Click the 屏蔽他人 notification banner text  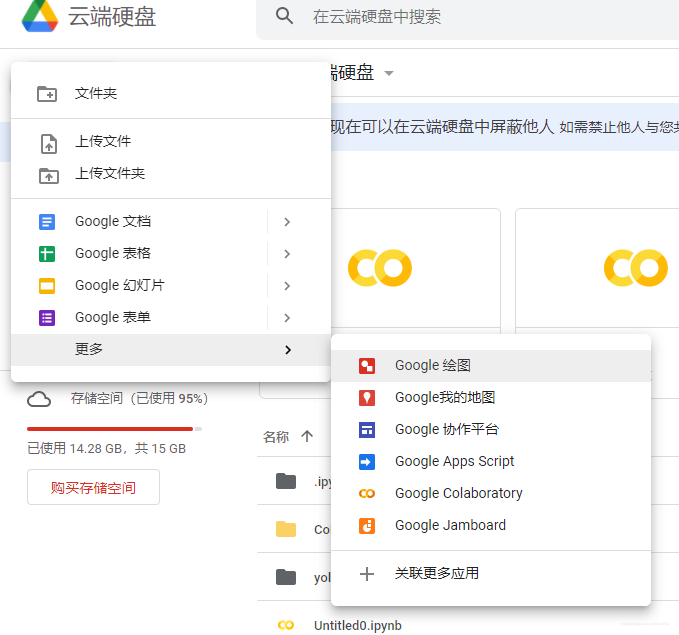[442, 127]
